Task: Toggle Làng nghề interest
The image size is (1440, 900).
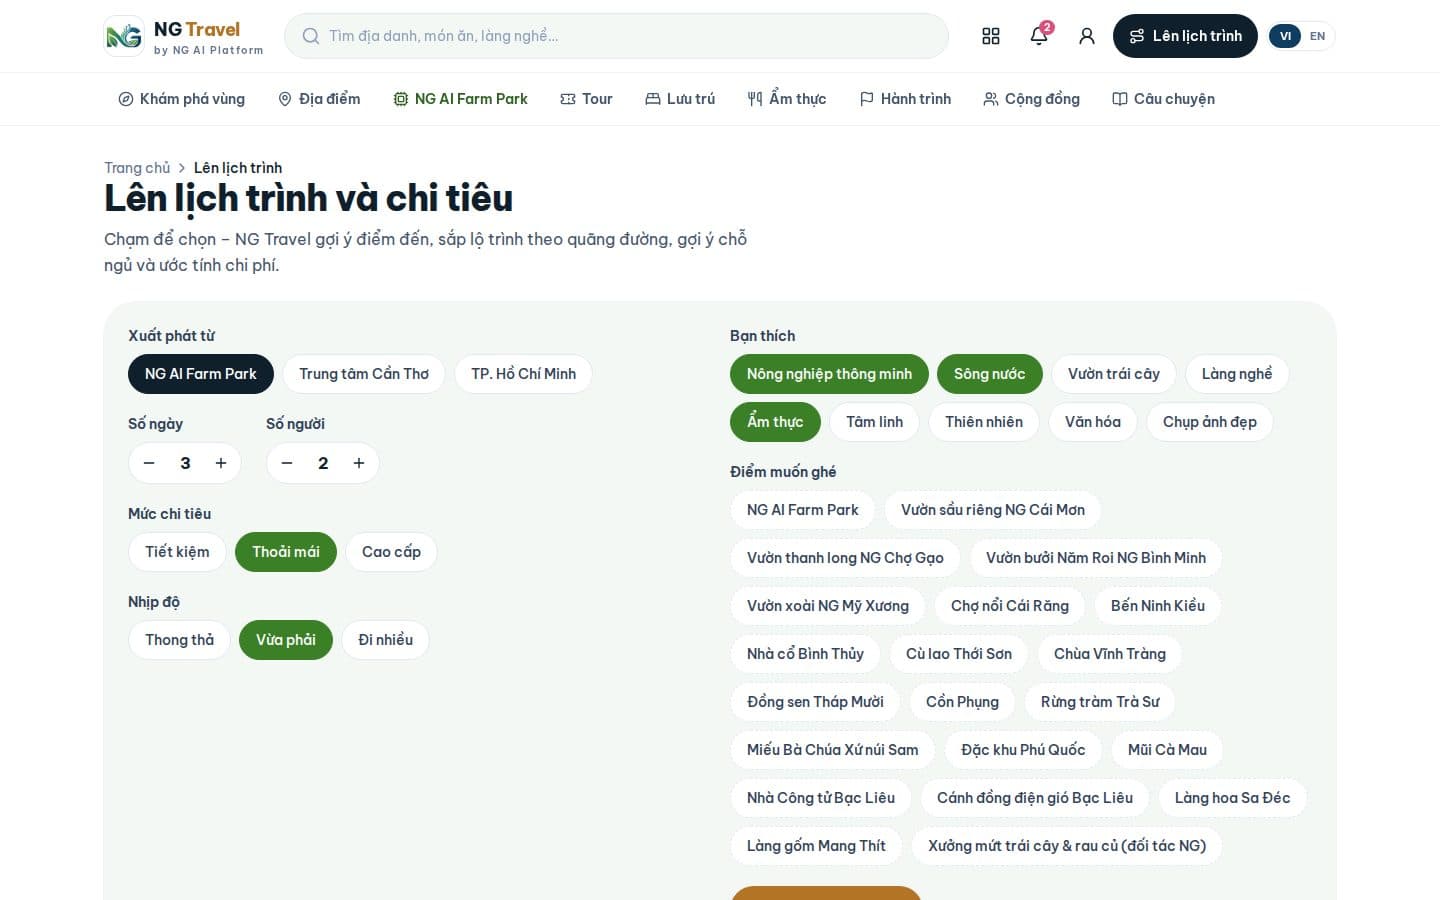Action: 1237,374
